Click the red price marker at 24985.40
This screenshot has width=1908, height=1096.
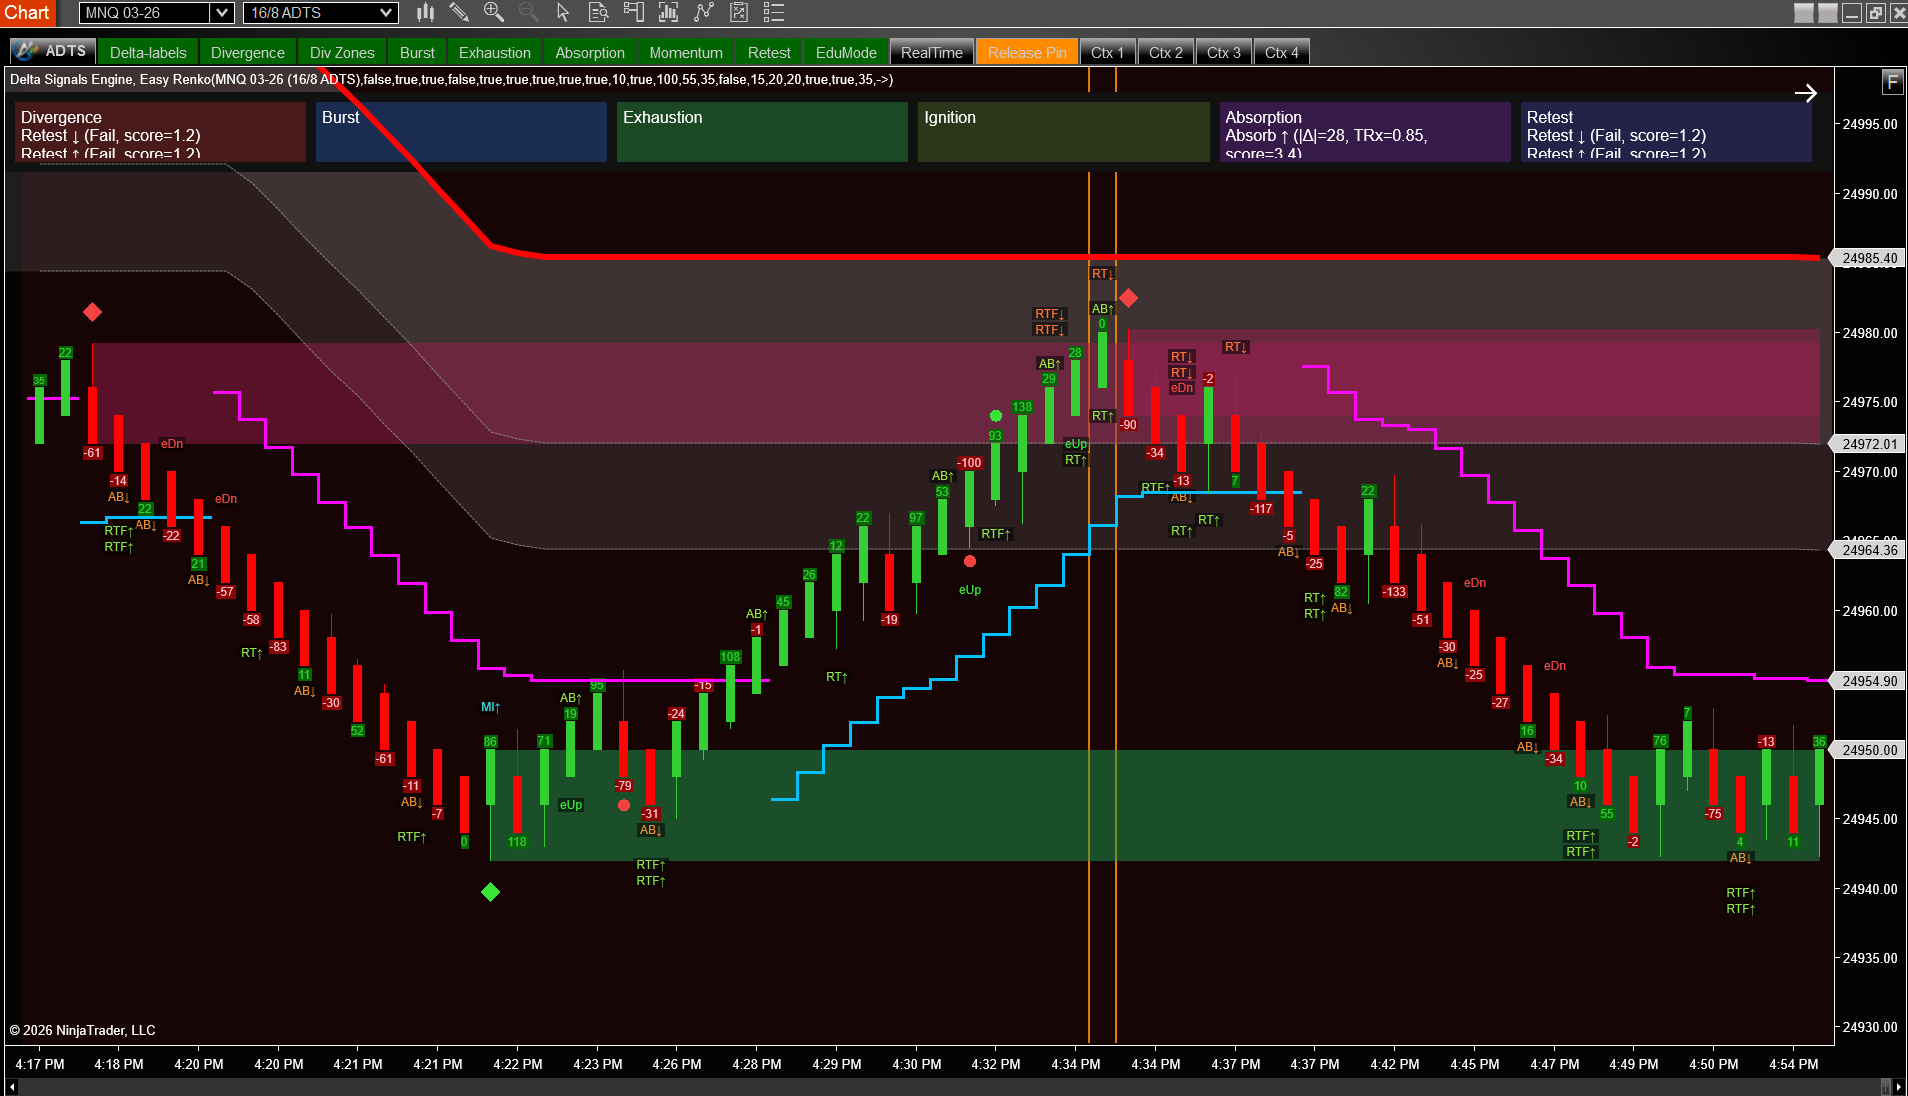(x=1868, y=258)
